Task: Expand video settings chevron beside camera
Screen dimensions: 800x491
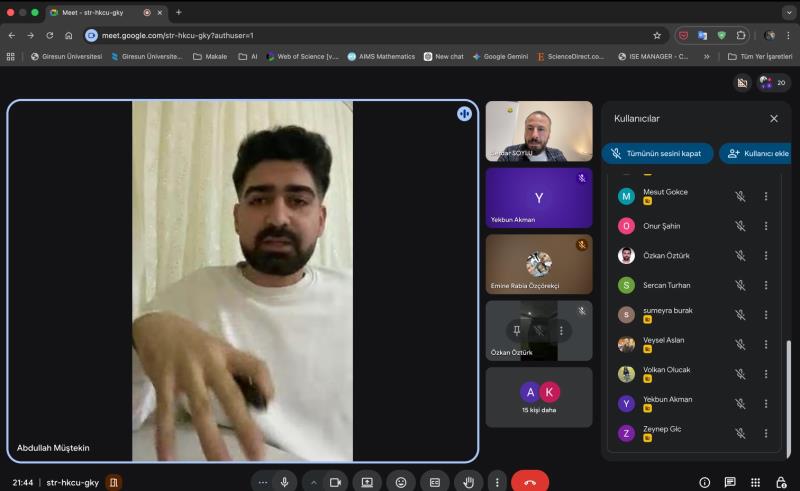Action: pos(313,482)
